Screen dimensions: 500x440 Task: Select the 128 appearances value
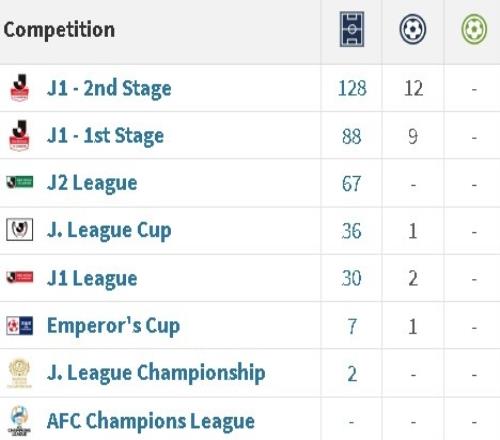coord(352,88)
